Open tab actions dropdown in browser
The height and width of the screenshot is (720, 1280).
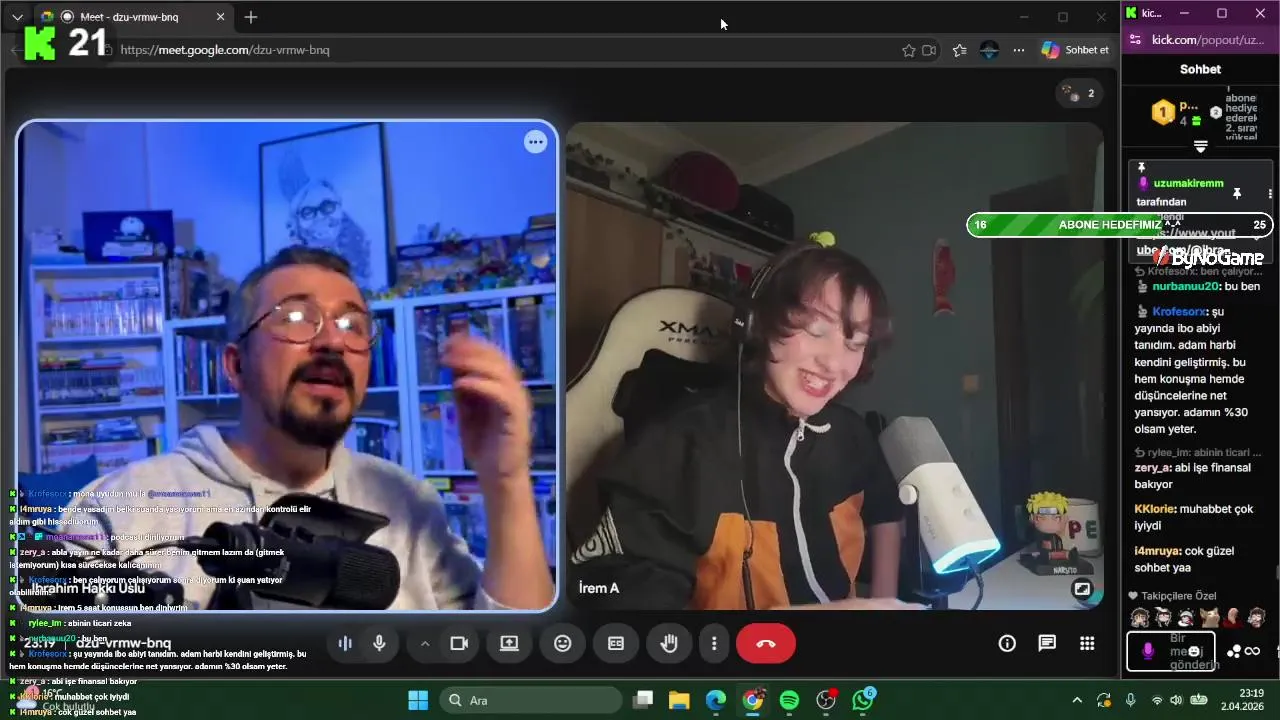coord(17,17)
